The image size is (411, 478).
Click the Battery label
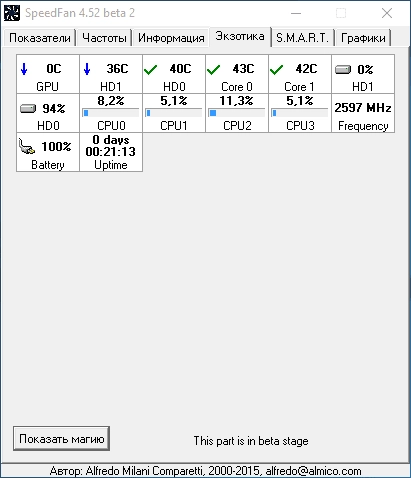(x=48, y=165)
